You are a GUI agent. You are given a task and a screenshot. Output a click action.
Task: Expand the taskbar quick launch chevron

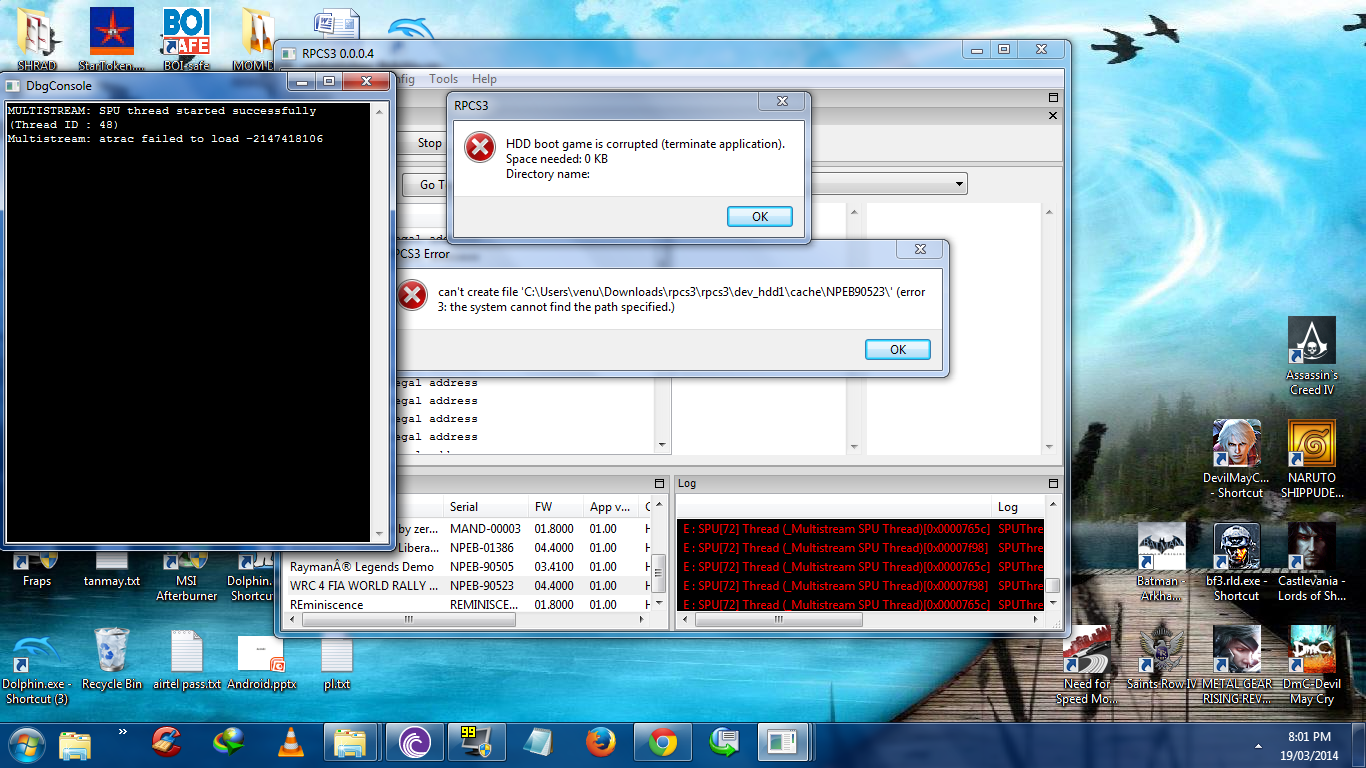[123, 733]
